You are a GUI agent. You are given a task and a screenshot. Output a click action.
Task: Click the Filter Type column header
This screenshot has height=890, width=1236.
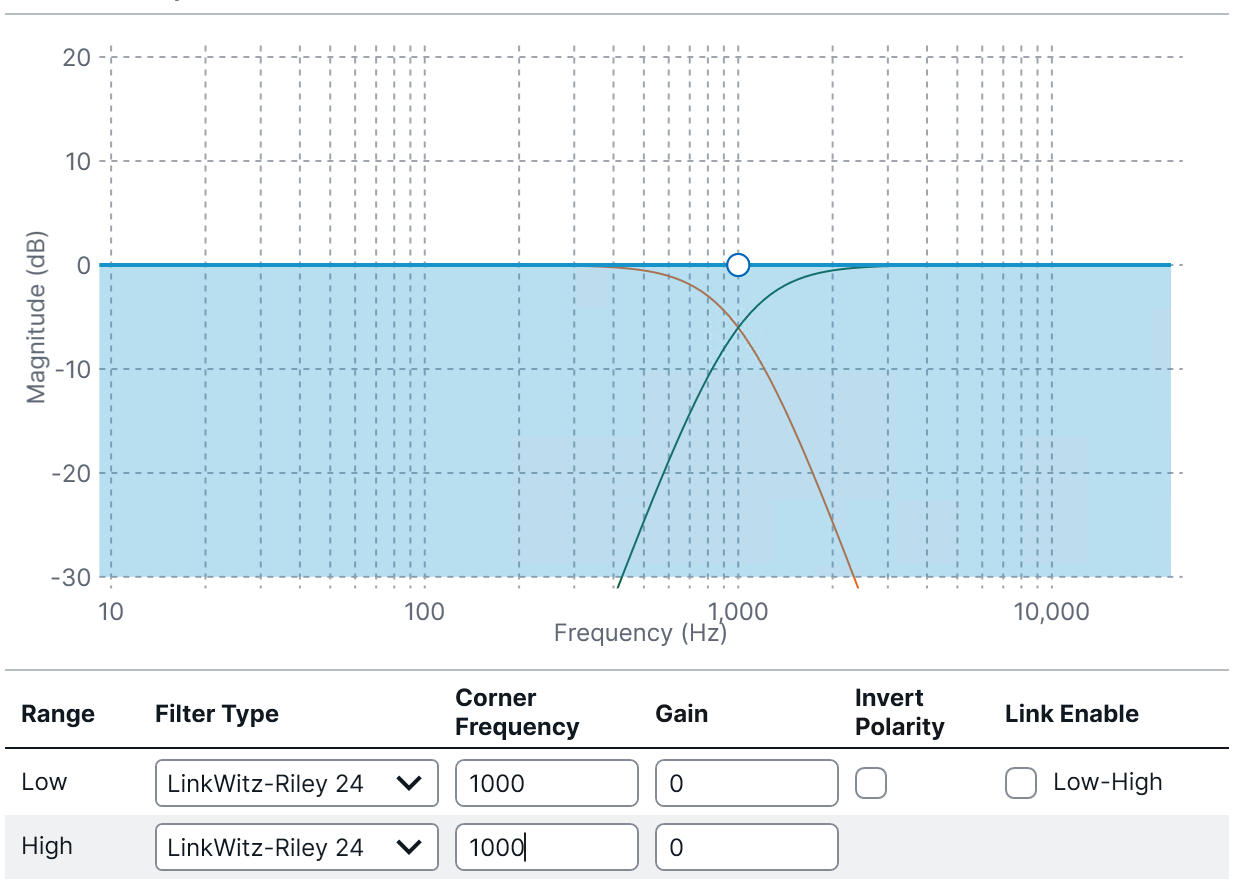pyautogui.click(x=217, y=714)
